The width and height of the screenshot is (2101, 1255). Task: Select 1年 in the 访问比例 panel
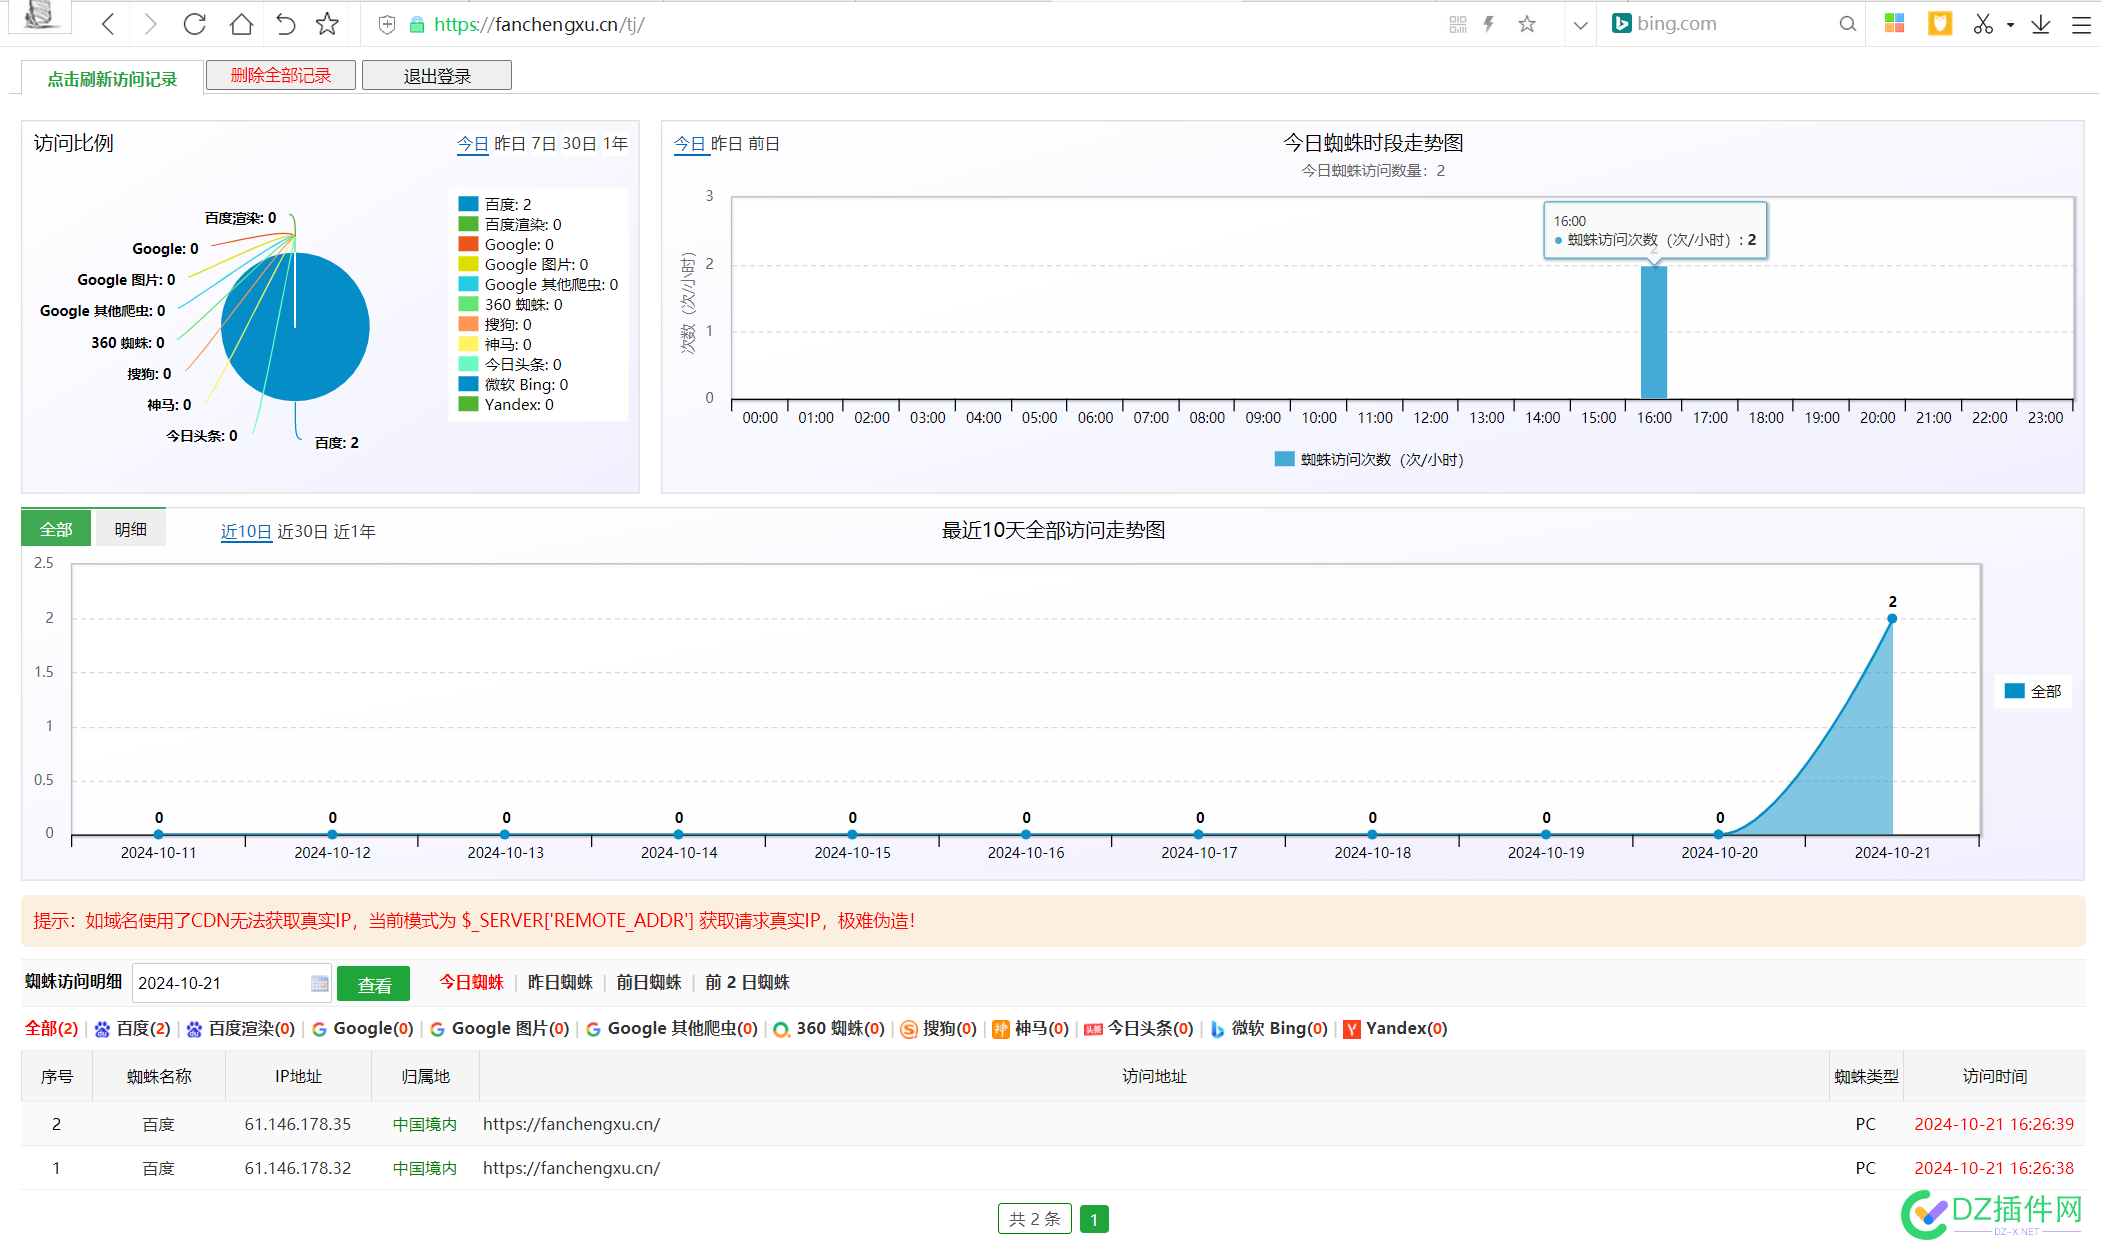[616, 144]
